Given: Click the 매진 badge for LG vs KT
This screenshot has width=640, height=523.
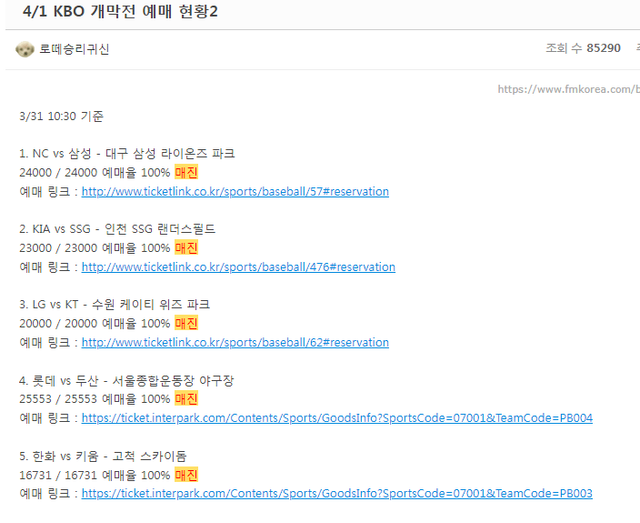Looking at the screenshot, I should [x=186, y=323].
